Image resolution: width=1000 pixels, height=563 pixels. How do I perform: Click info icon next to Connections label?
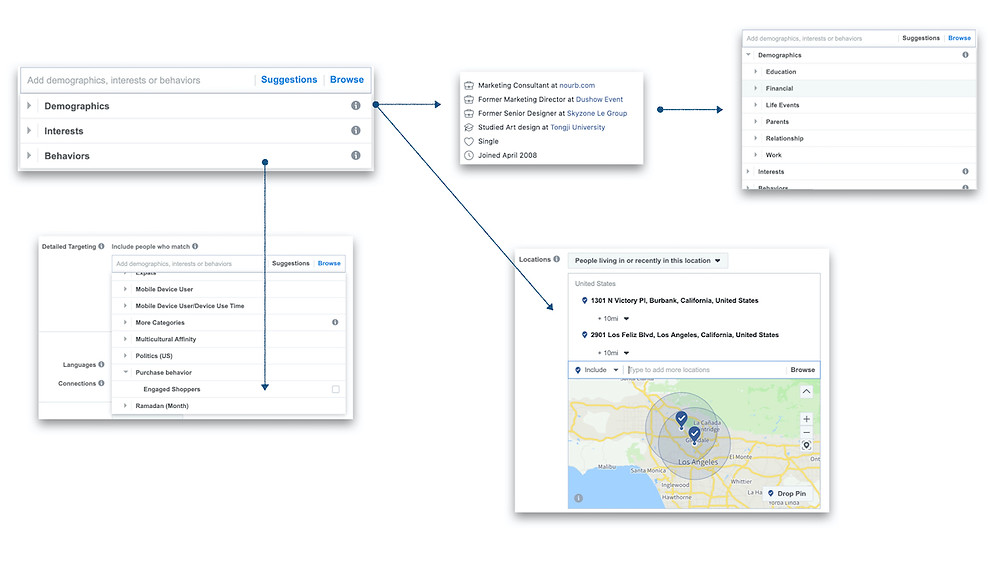tap(101, 383)
